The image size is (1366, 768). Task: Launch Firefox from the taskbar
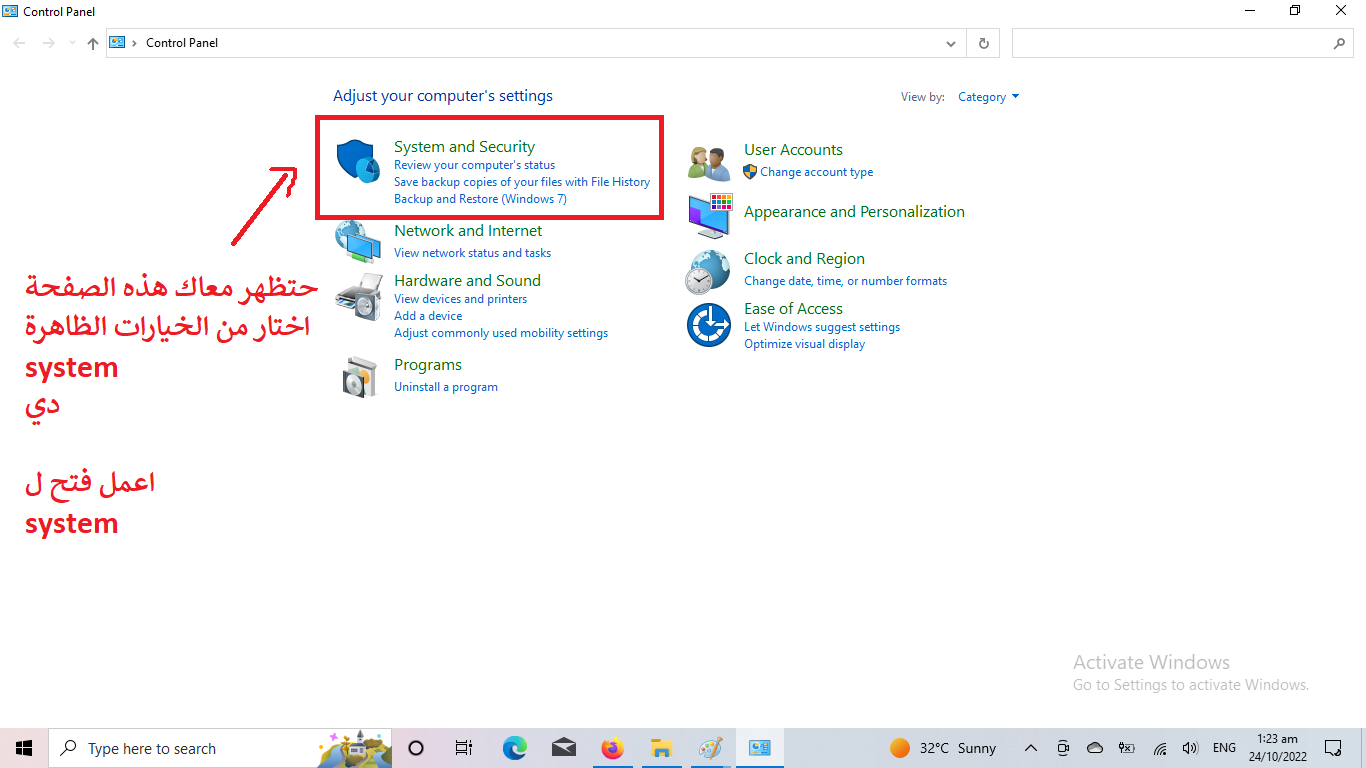point(612,748)
